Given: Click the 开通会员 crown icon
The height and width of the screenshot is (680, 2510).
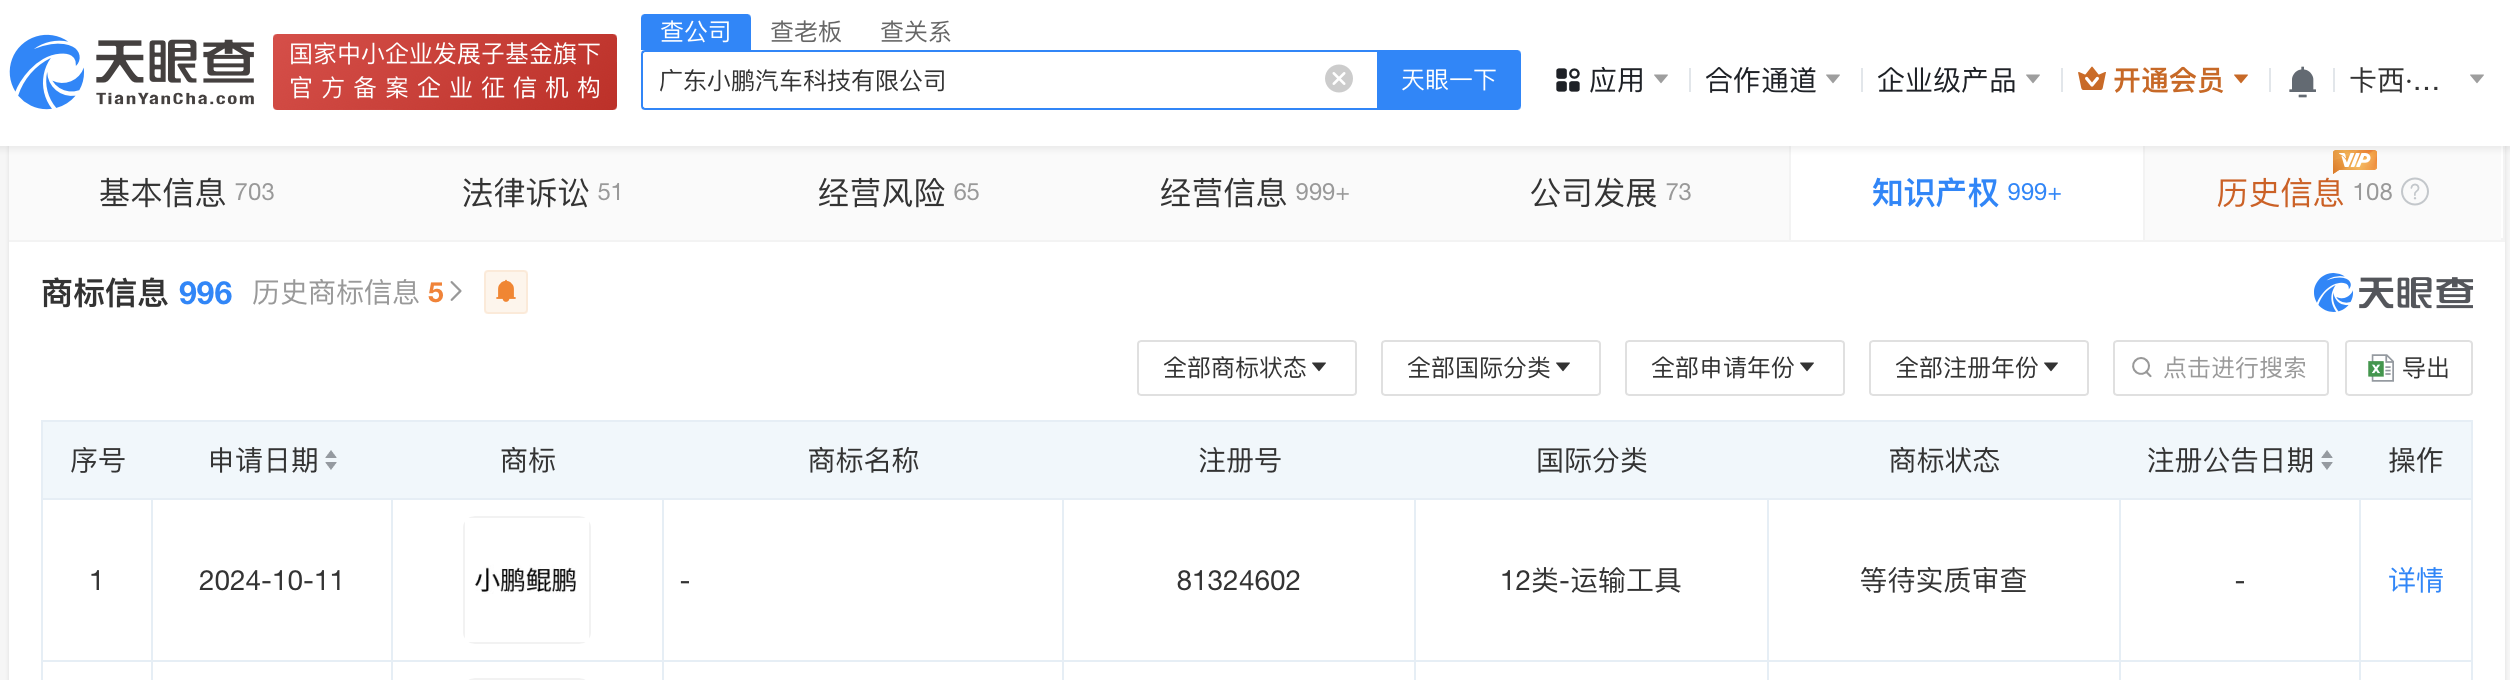Looking at the screenshot, I should [2091, 80].
